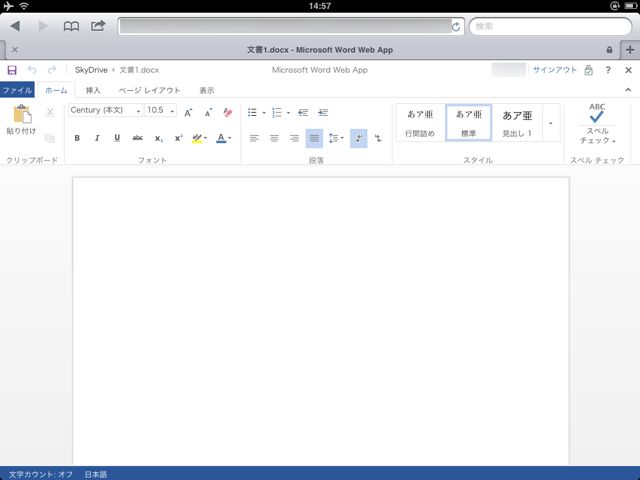The image size is (640, 480).
Task: Apply the font color
Action: 221,138
